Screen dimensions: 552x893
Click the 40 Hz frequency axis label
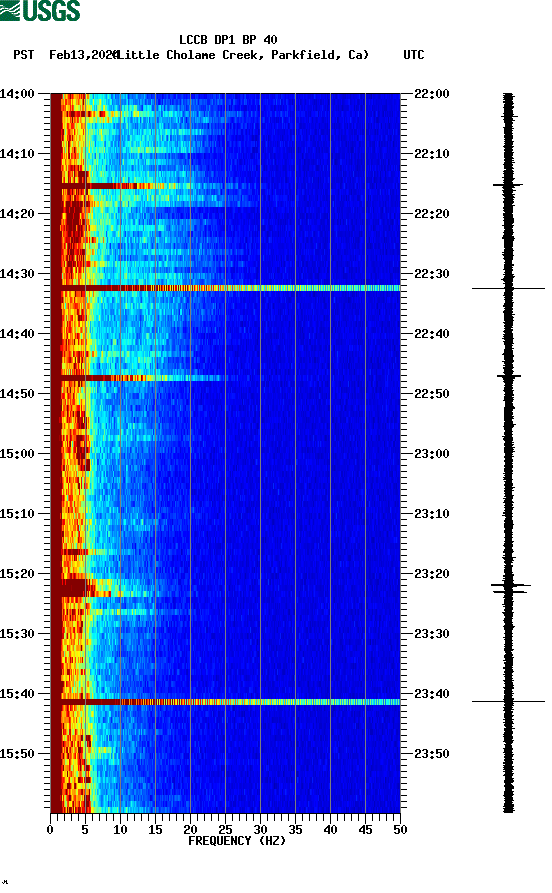click(330, 830)
